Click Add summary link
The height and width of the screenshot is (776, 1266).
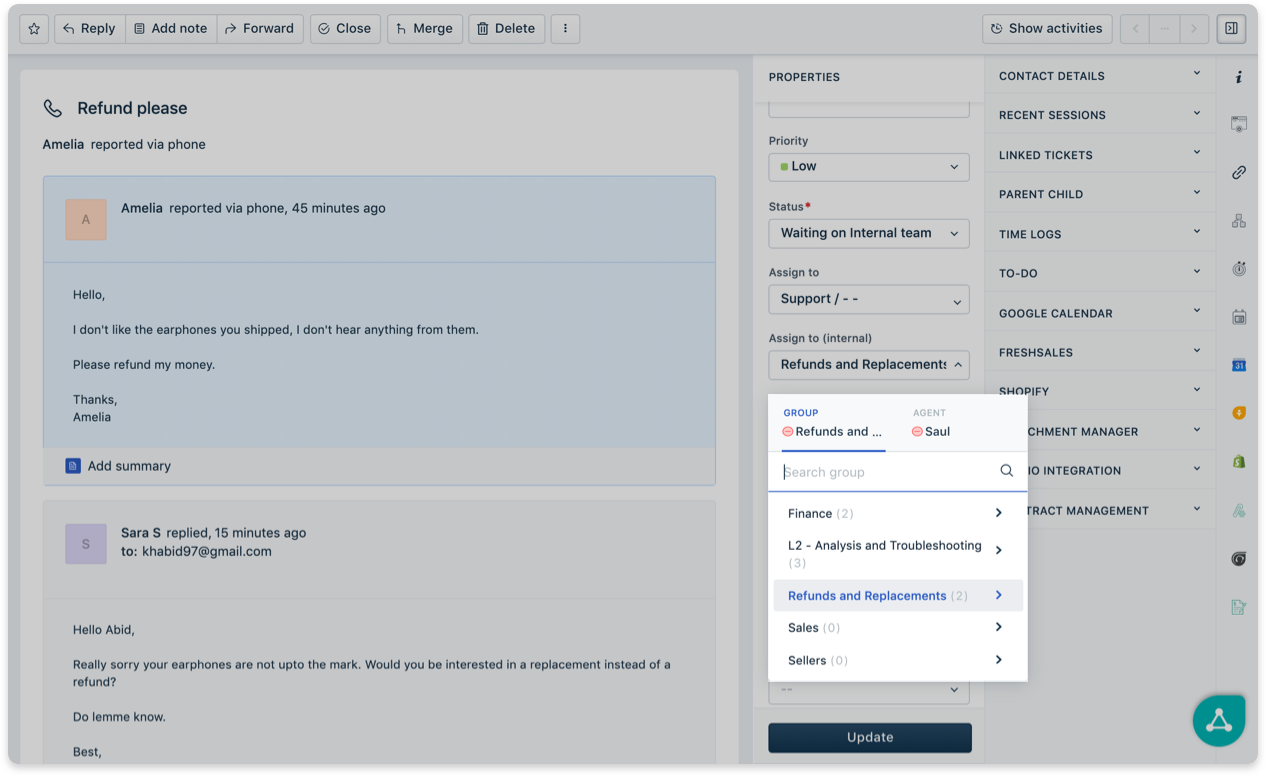[x=129, y=466]
